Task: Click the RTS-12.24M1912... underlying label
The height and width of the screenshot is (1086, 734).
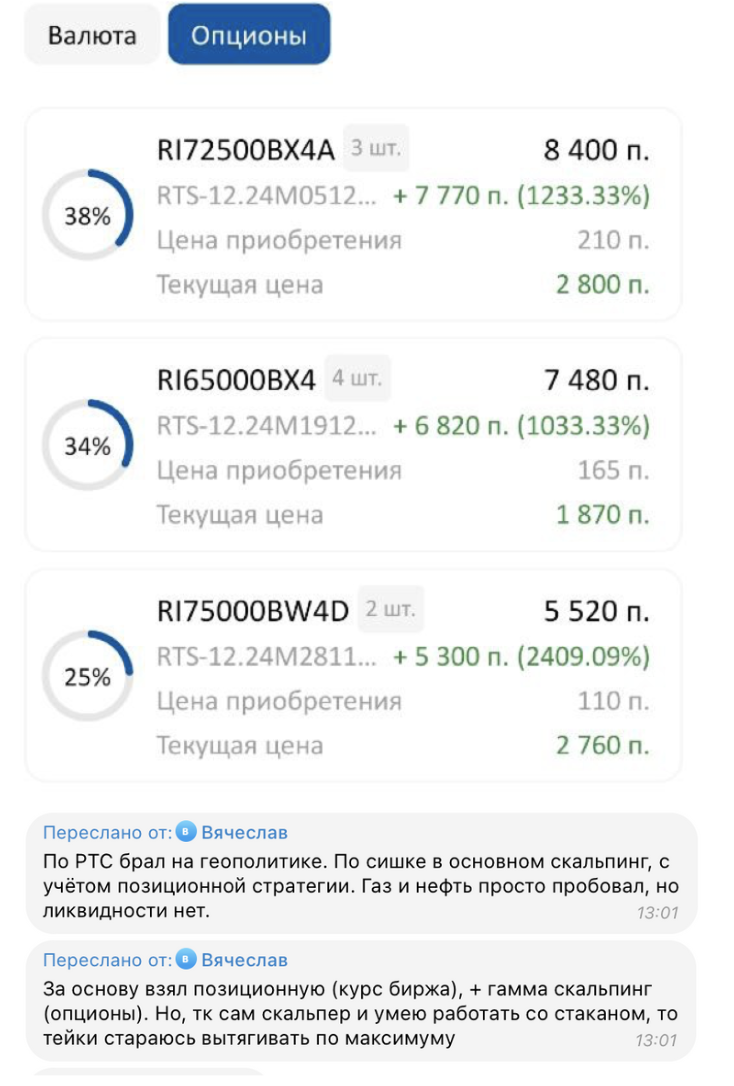Action: (x=267, y=426)
